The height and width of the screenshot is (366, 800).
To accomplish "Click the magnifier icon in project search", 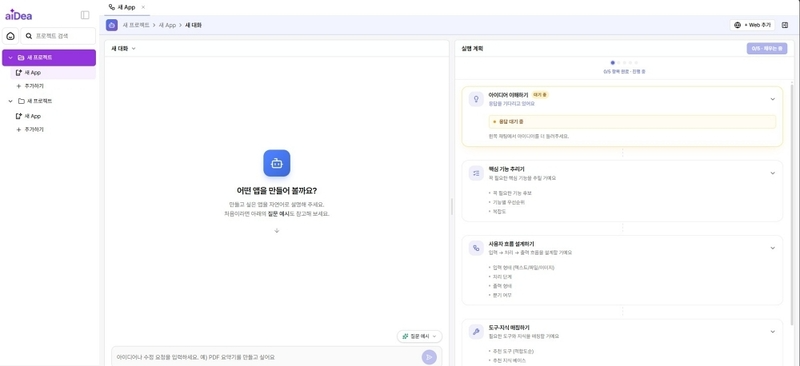I will (29, 36).
